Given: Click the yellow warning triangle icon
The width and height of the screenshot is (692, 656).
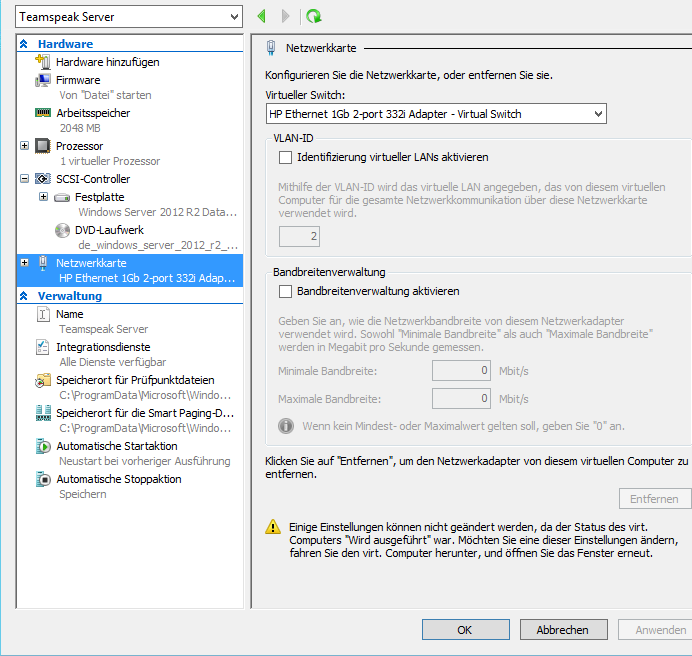Looking at the screenshot, I should click(x=273, y=527).
